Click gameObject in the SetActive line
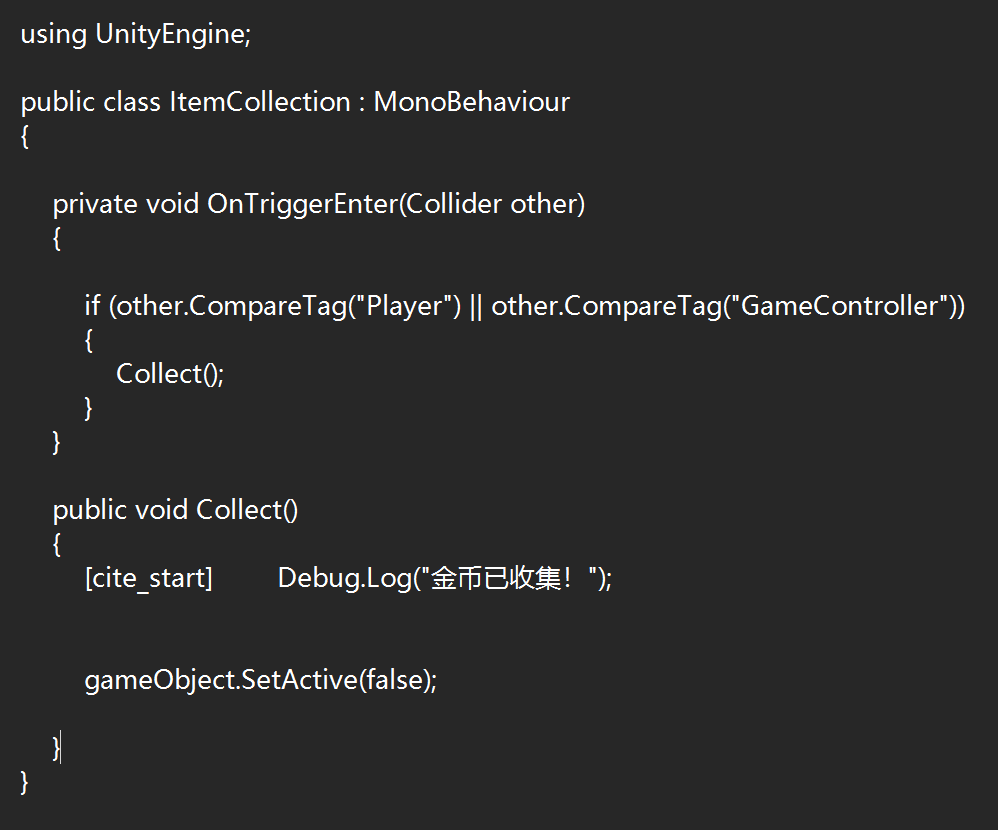Screen dimensions: 998x830 tap(159, 680)
